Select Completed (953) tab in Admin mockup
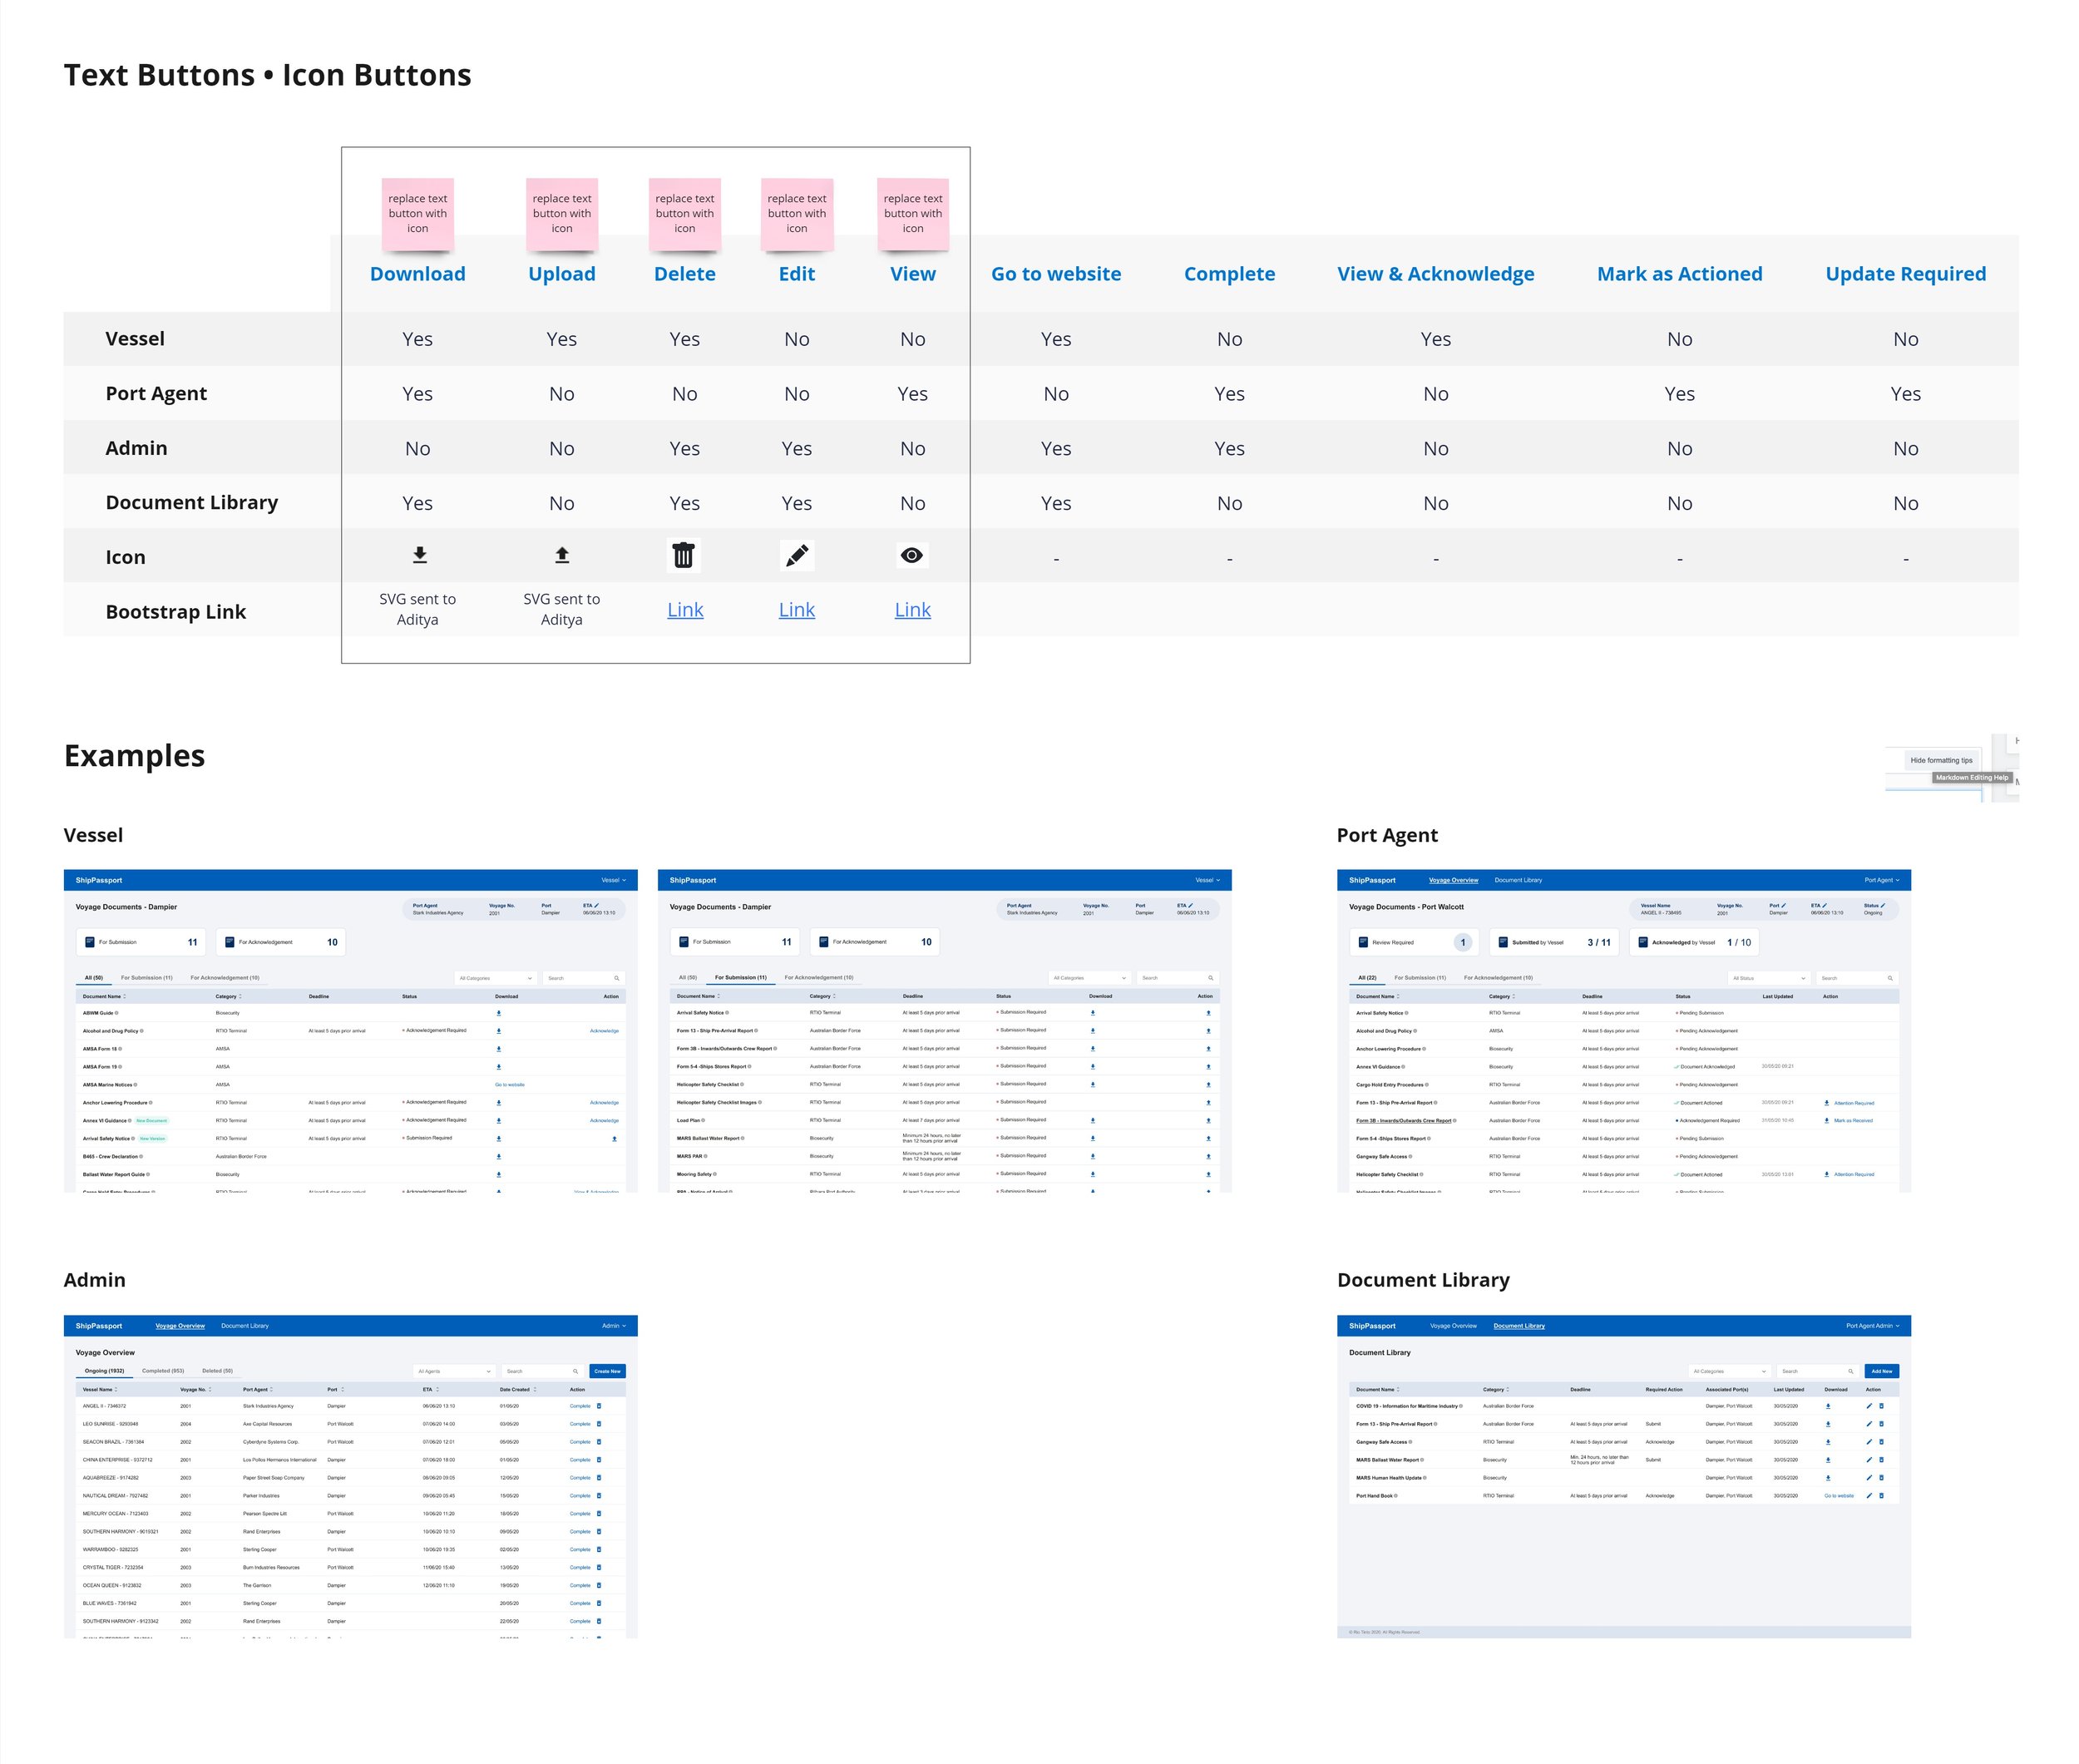The width and height of the screenshot is (2079, 1764). pos(163,1371)
